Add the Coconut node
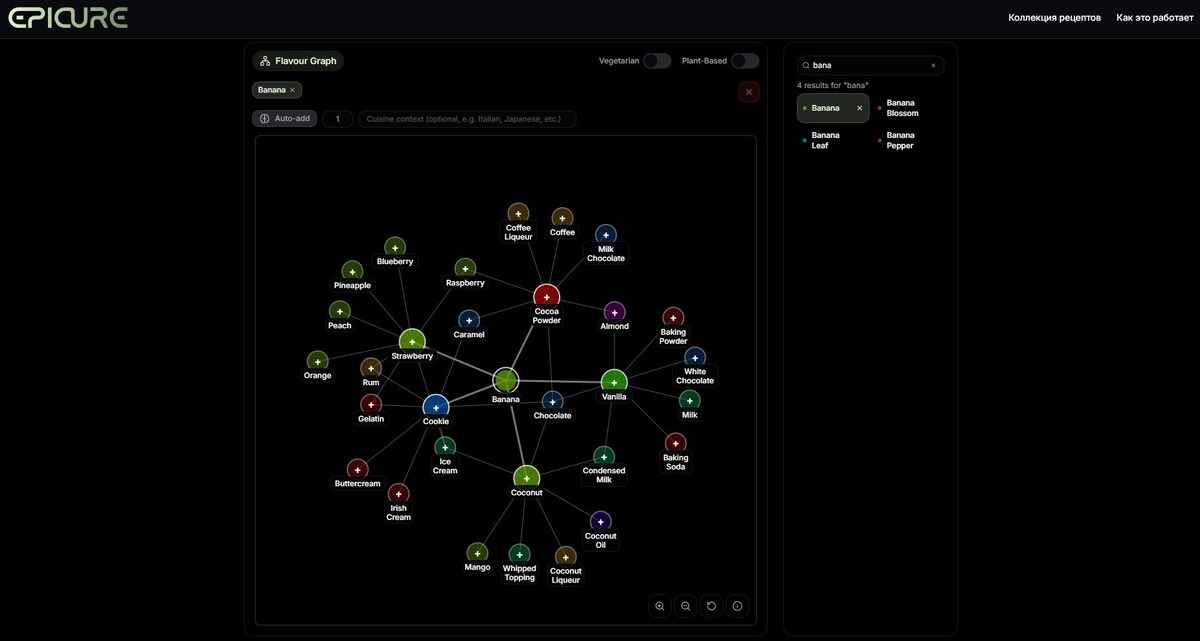The width and height of the screenshot is (1200, 641). [x=527, y=478]
